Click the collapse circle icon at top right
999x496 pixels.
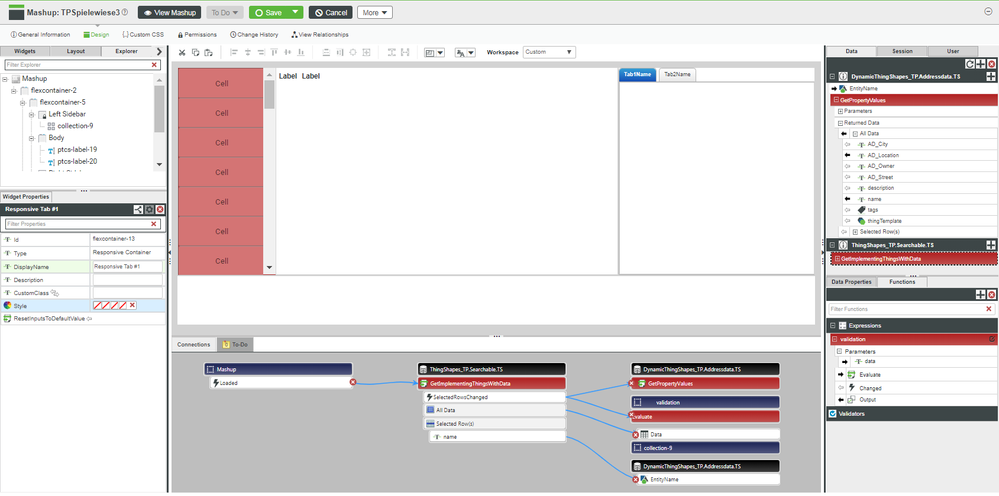point(988,11)
